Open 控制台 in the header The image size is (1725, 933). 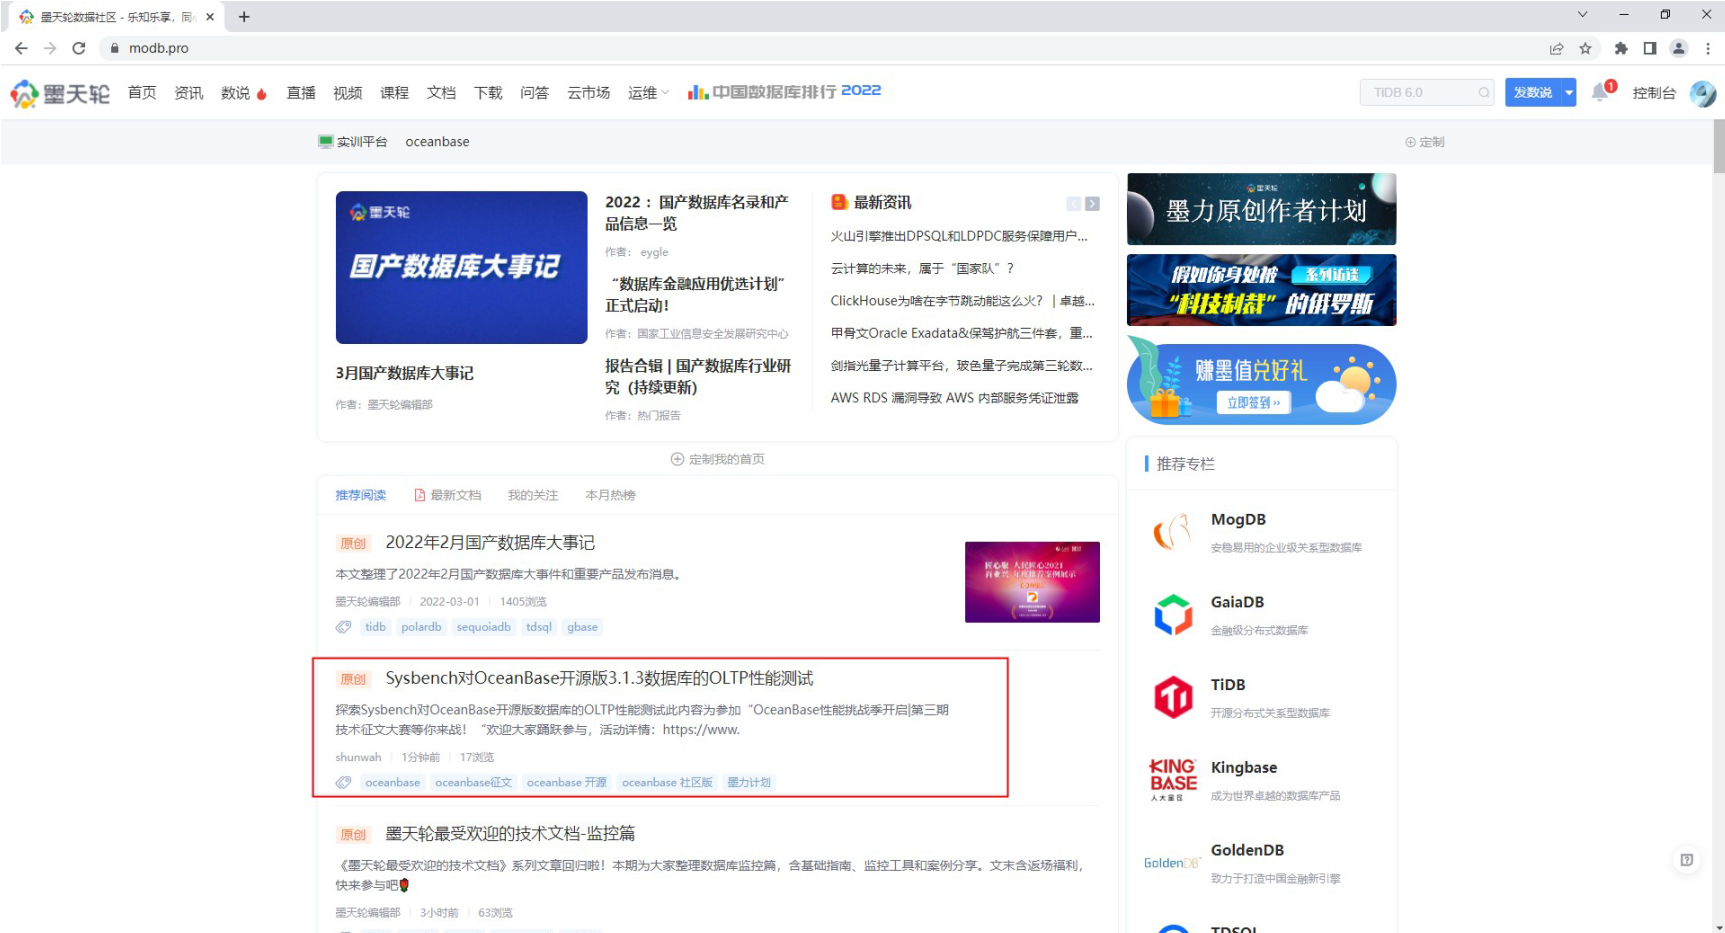point(1654,93)
